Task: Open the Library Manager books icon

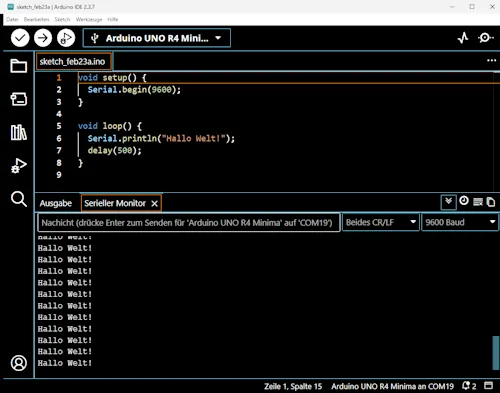Action: 19,132
